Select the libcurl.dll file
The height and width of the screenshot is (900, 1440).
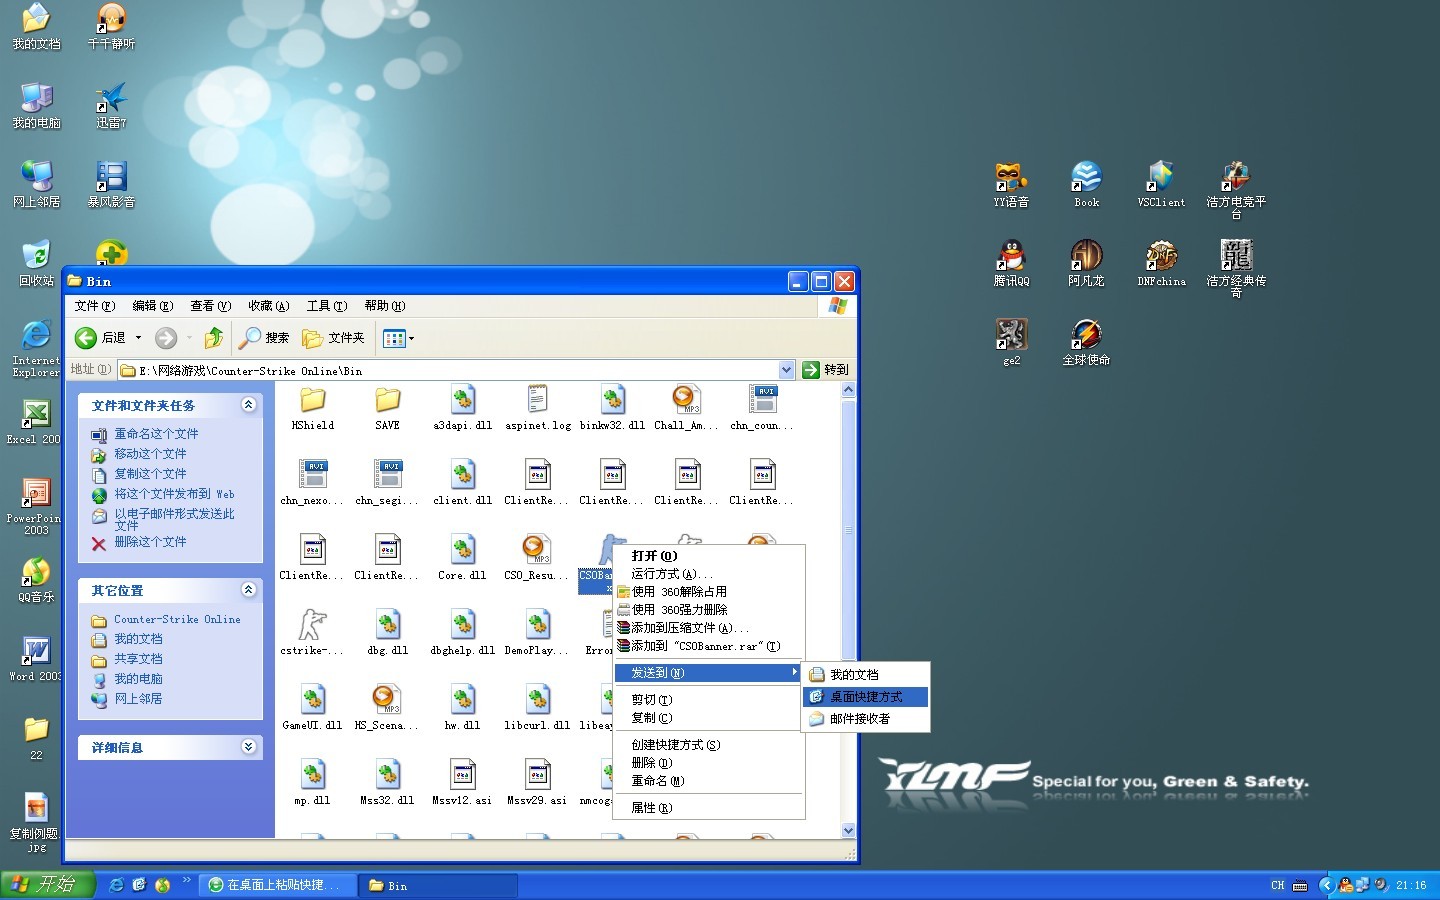point(537,708)
